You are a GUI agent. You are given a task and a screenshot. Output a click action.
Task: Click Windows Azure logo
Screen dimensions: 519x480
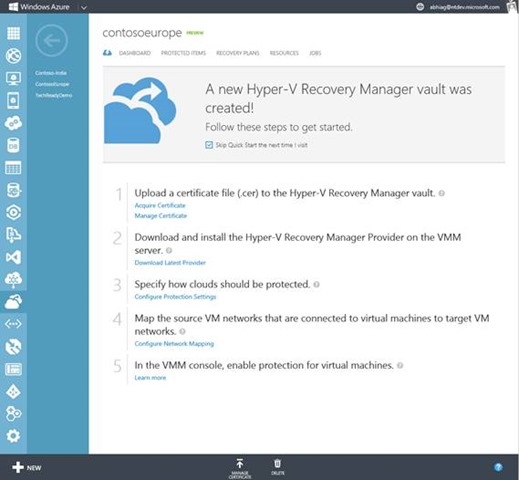pyautogui.click(x=39, y=7)
